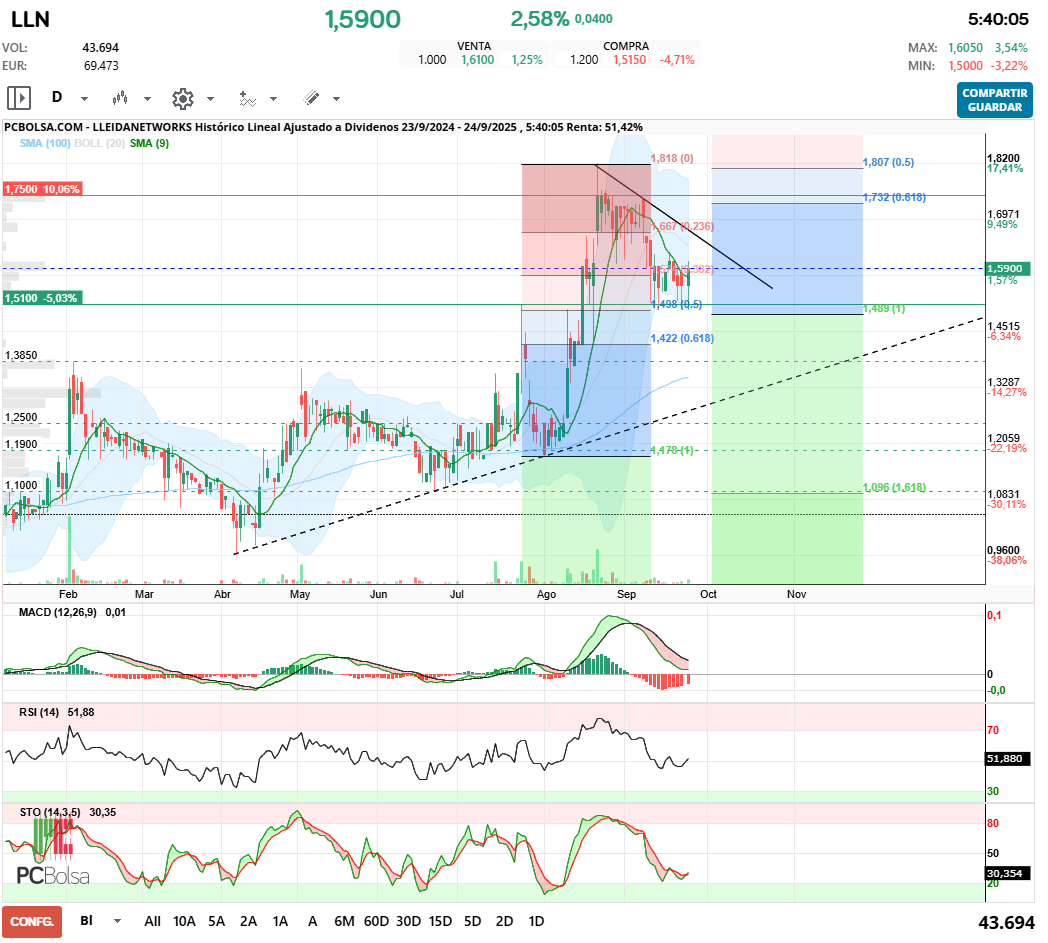Click the 1,807 (0.5) Fibonacci label
This screenshot has width=1048, height=943.
pyautogui.click(x=888, y=162)
